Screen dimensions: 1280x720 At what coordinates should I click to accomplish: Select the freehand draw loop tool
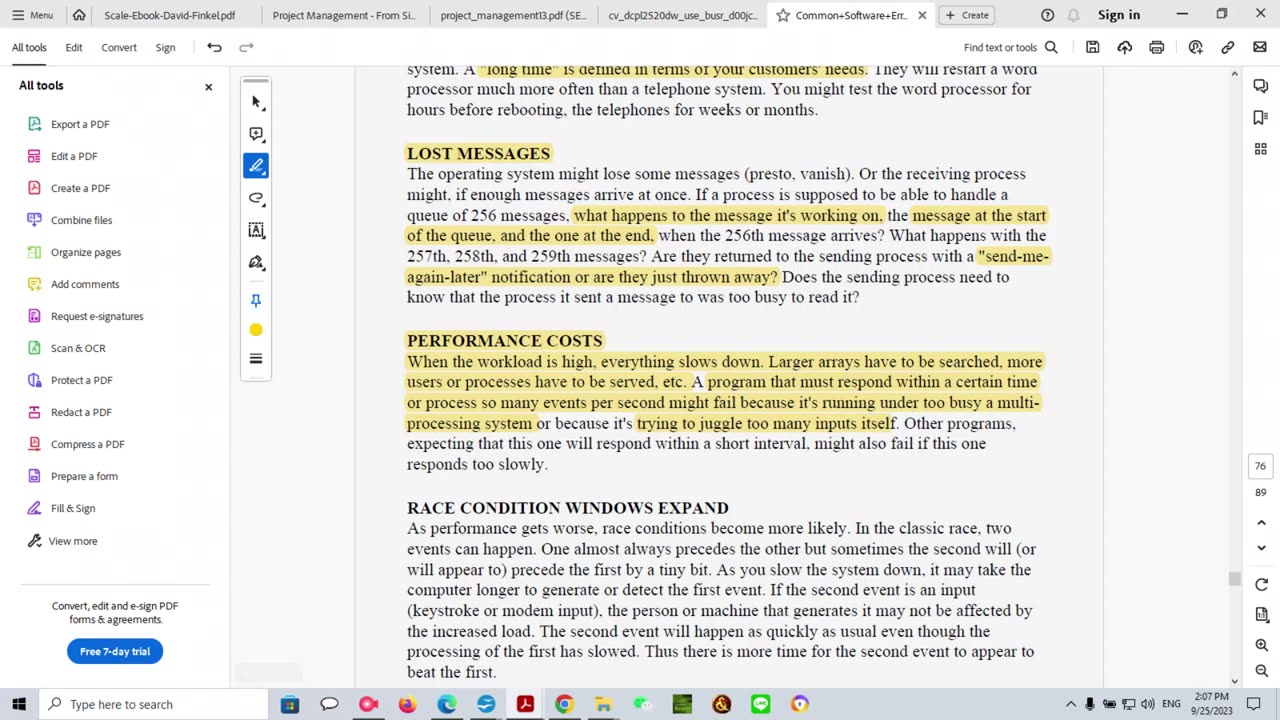click(x=256, y=198)
